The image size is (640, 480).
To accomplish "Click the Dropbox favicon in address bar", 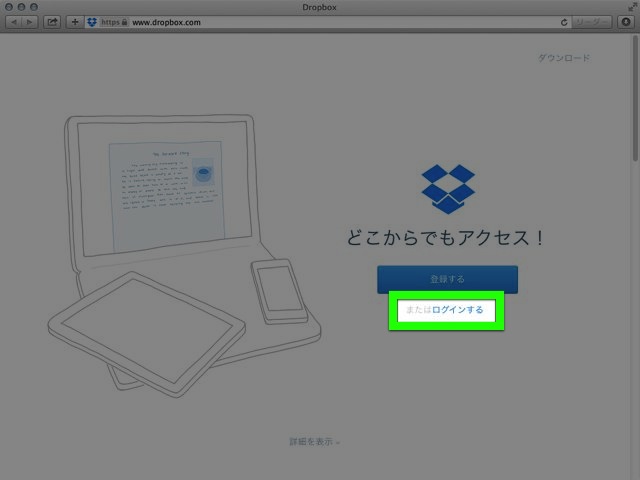I will (92, 22).
